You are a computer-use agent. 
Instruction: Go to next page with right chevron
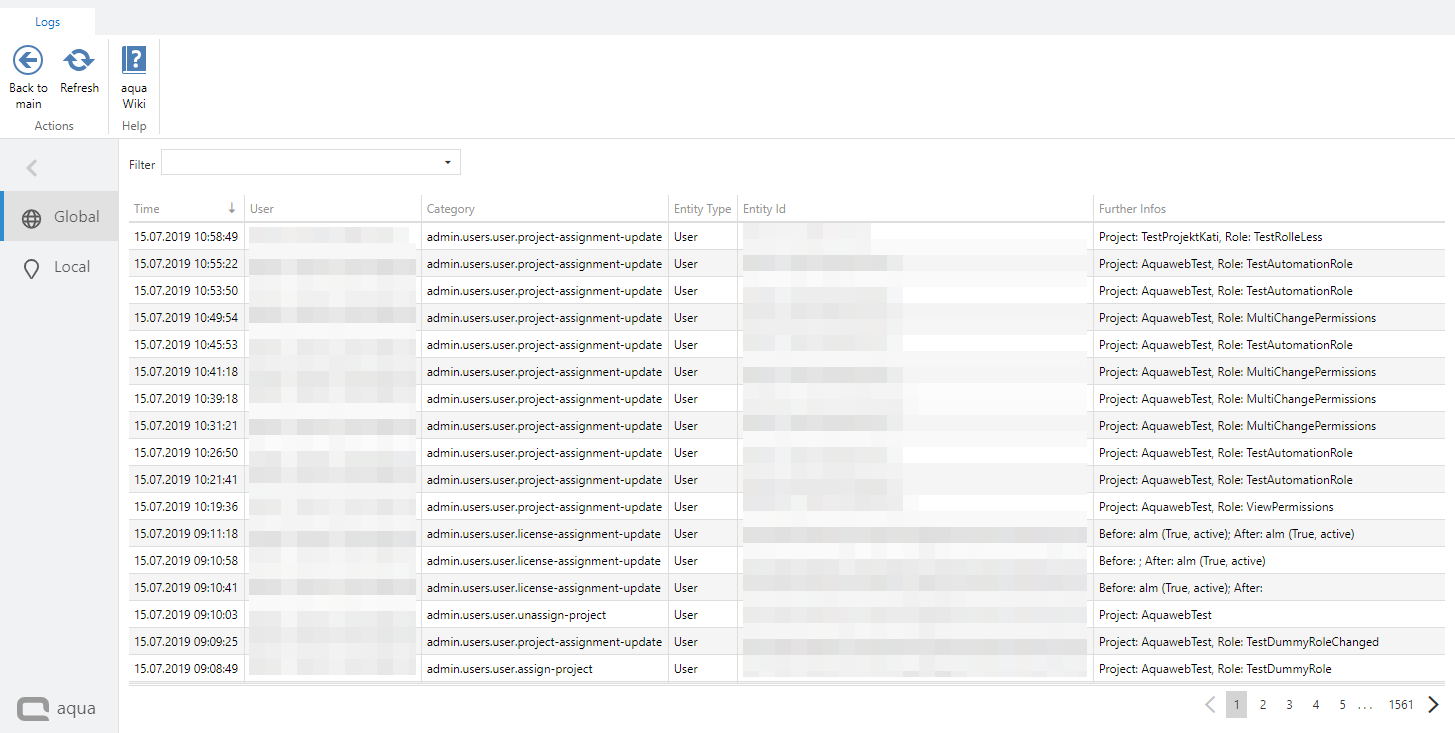coord(1434,705)
